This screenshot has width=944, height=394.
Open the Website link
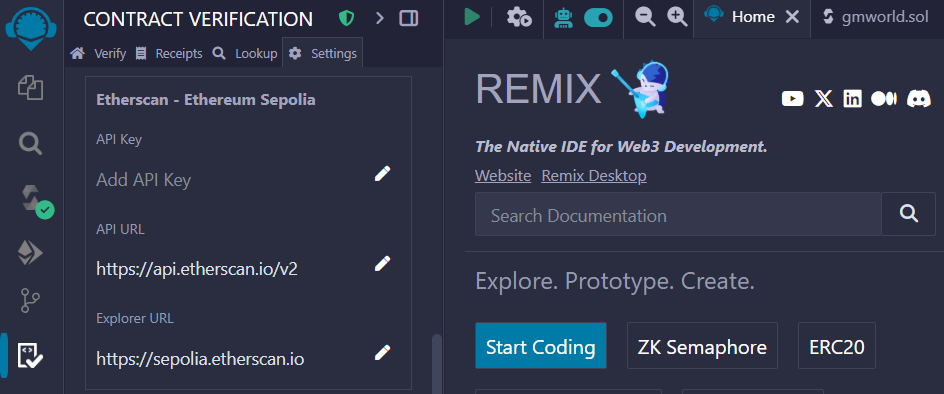click(503, 176)
